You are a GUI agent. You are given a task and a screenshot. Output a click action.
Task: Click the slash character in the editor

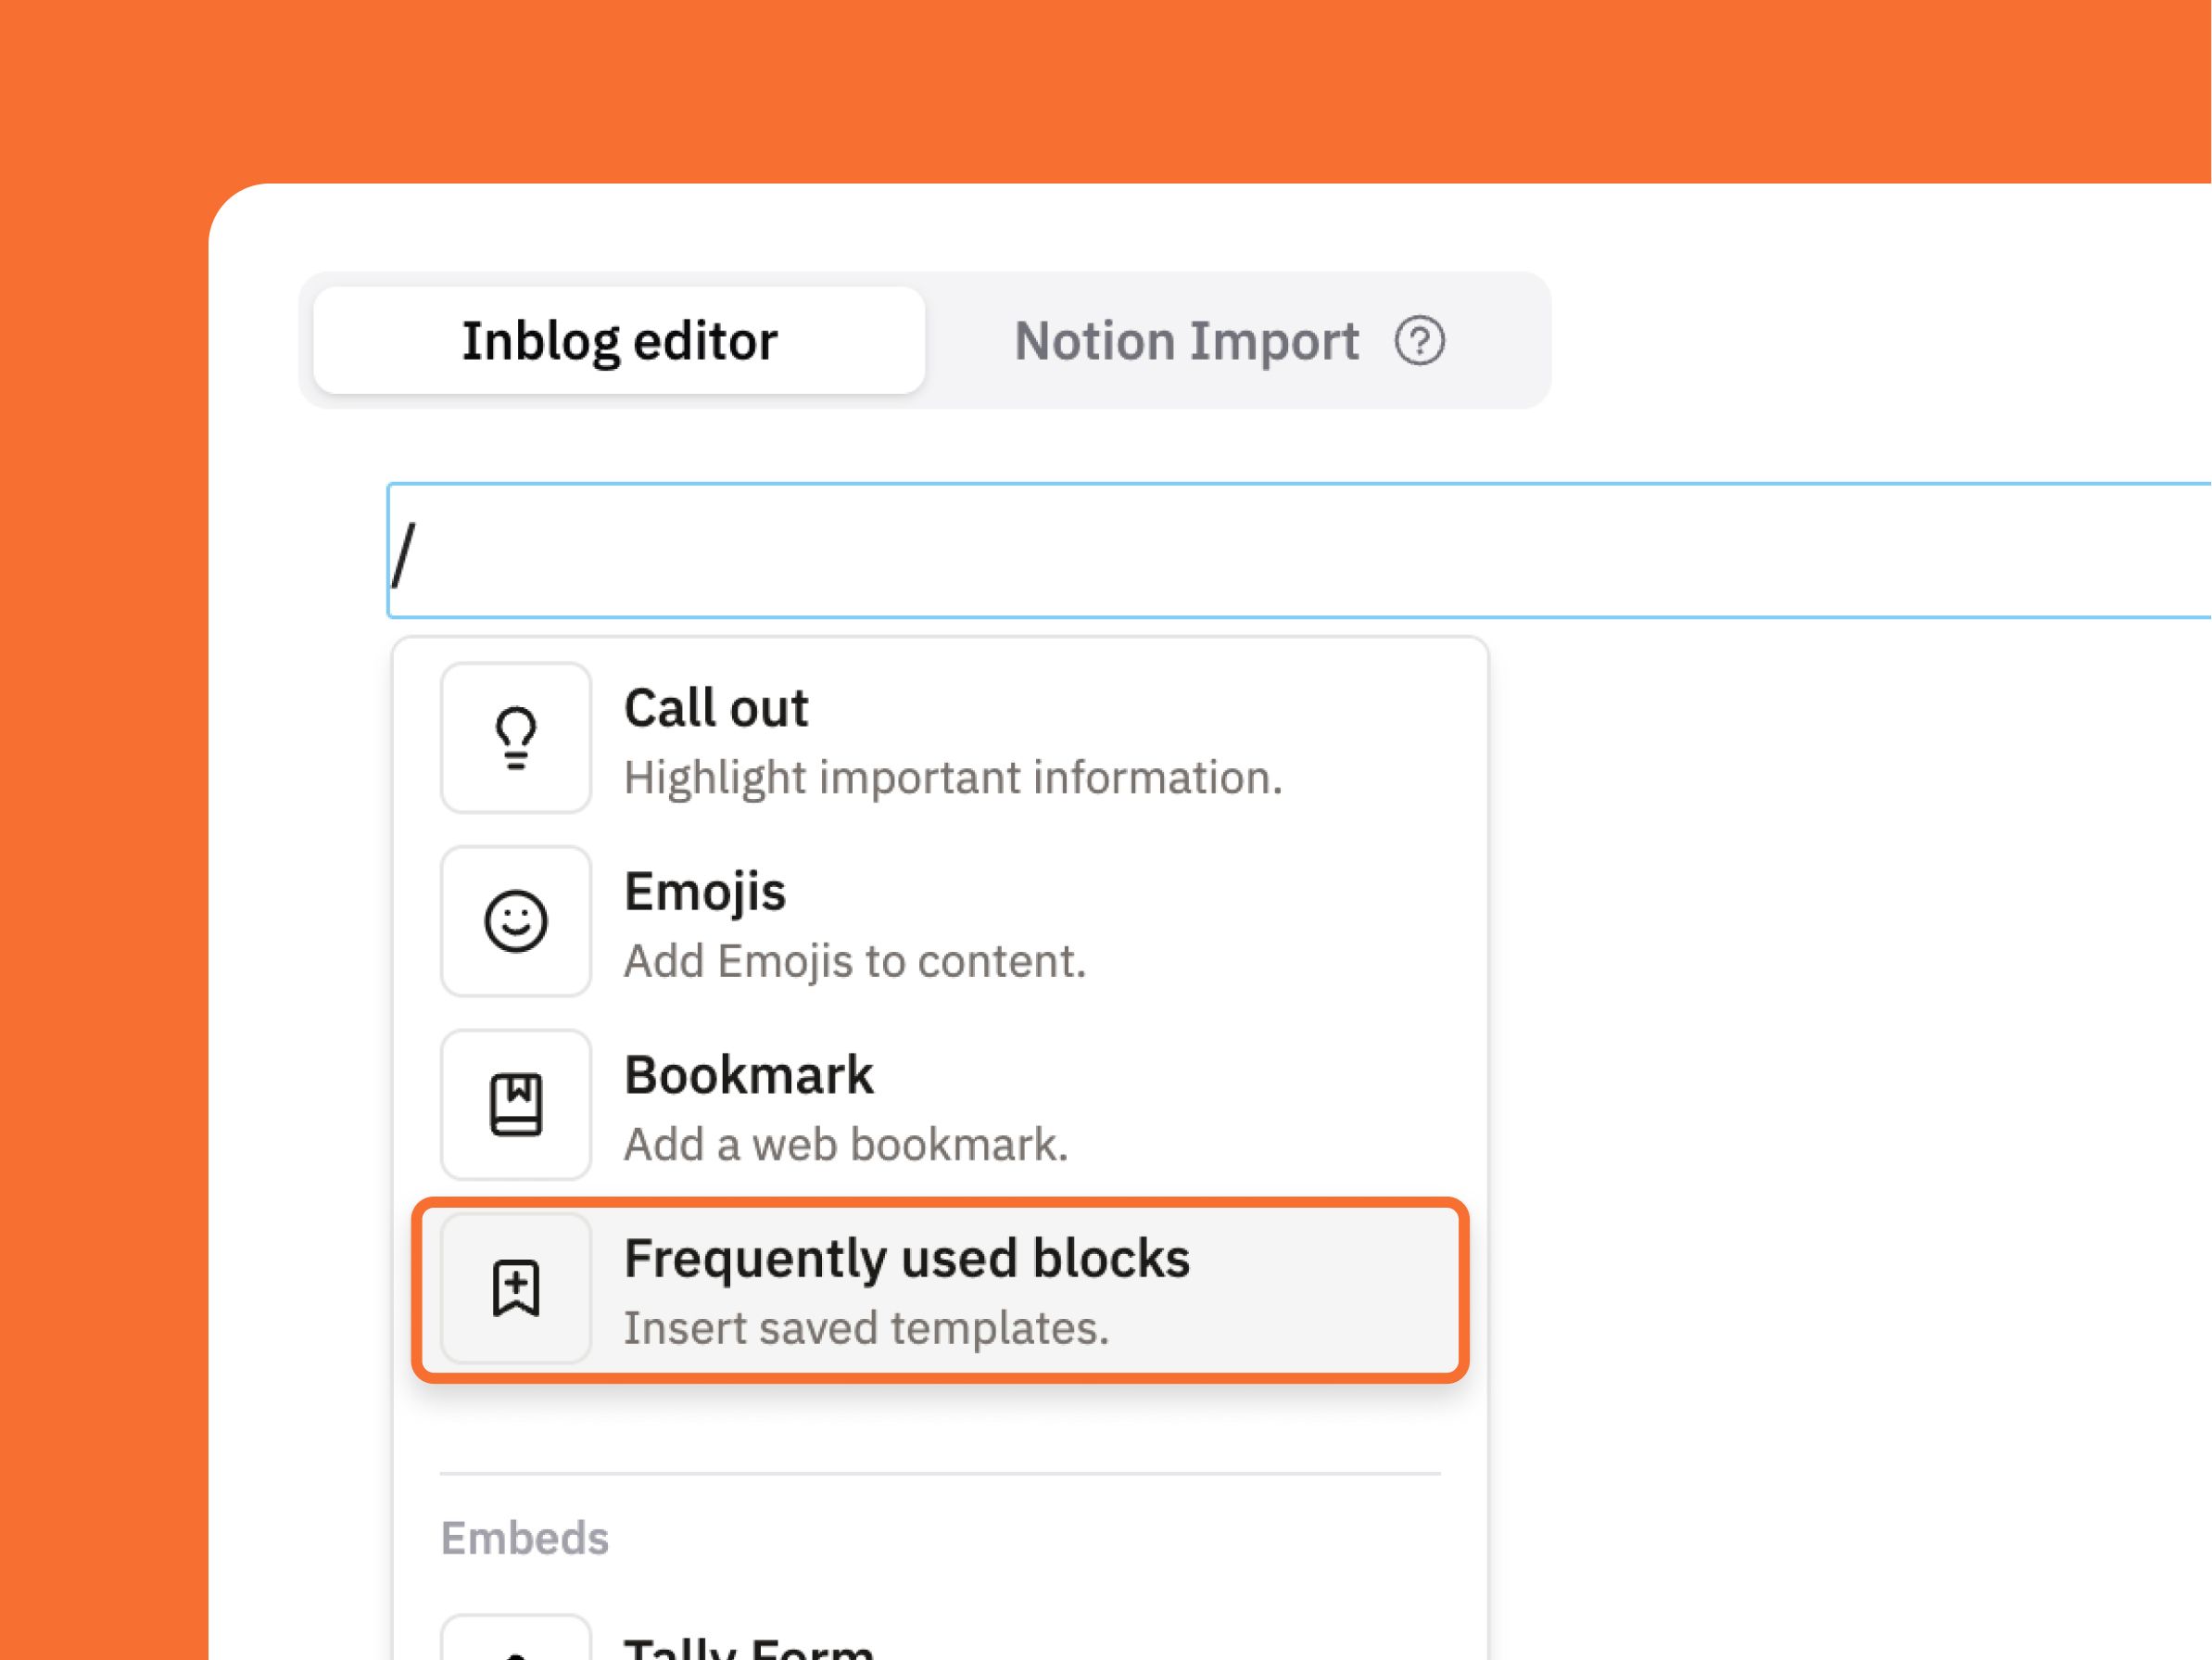[403, 554]
